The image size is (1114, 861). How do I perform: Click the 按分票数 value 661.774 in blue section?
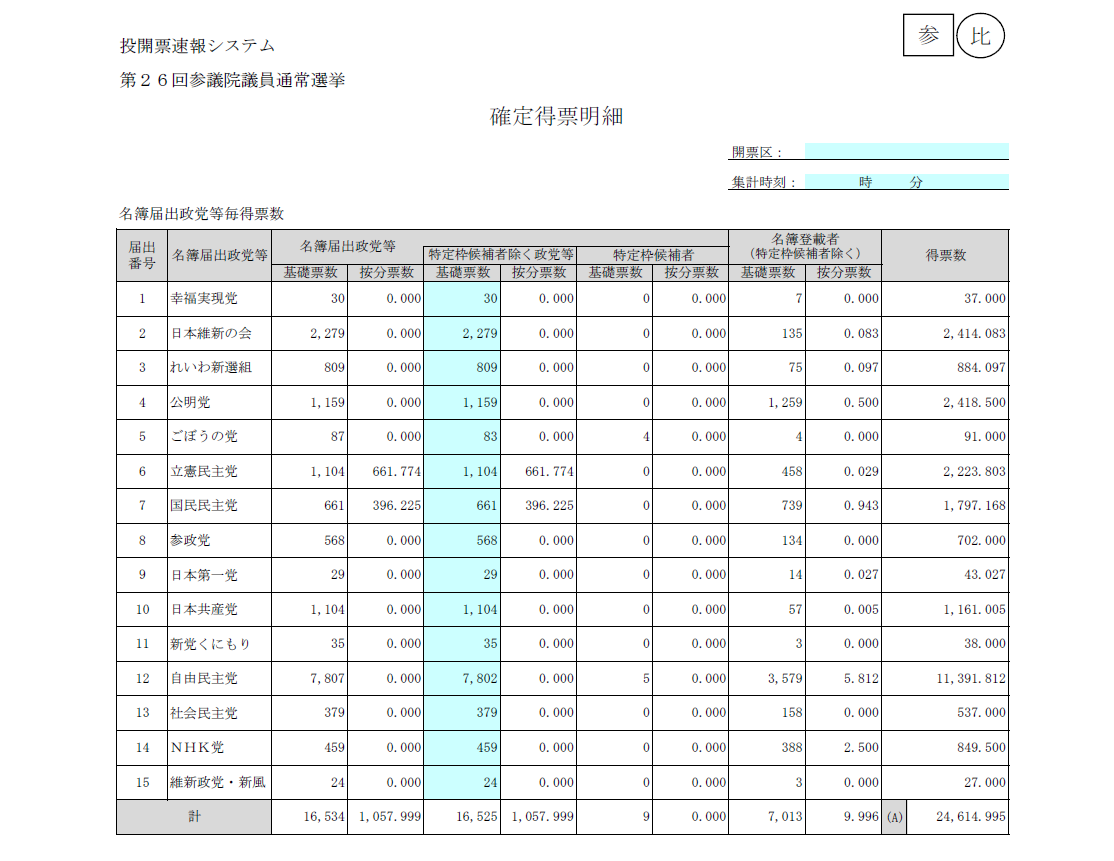pyautogui.click(x=549, y=471)
